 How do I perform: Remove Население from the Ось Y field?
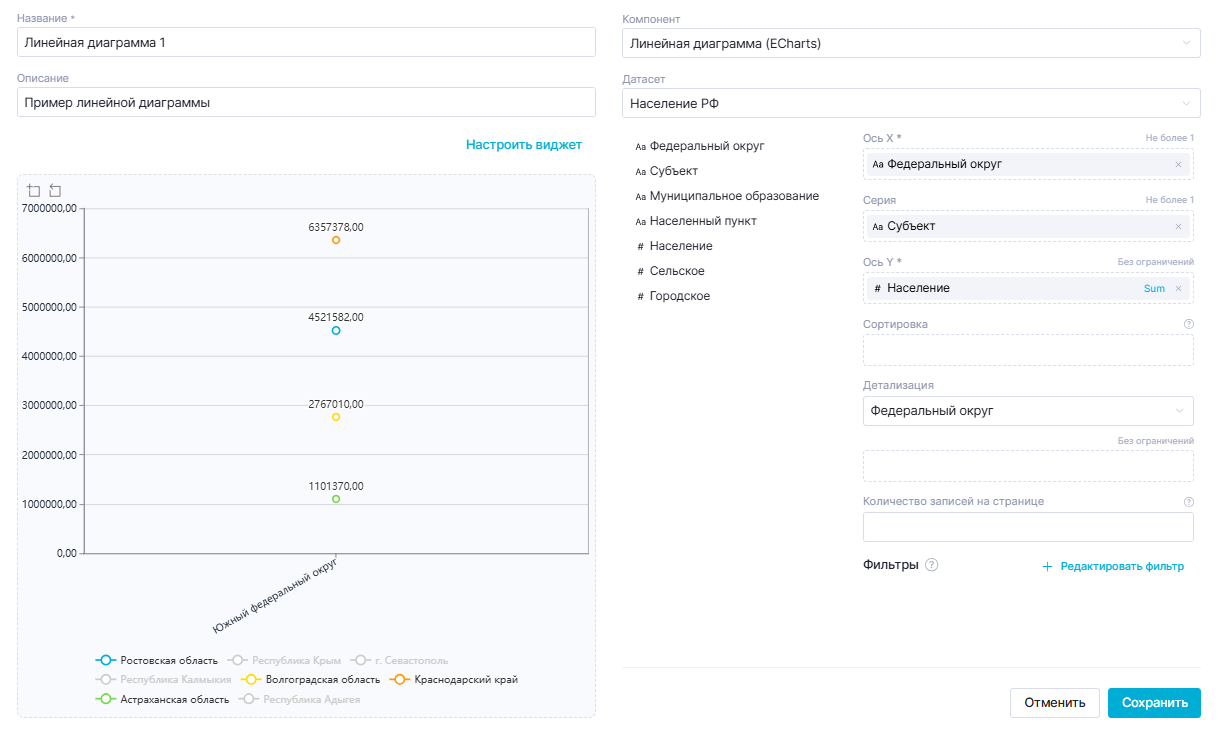click(1178, 288)
